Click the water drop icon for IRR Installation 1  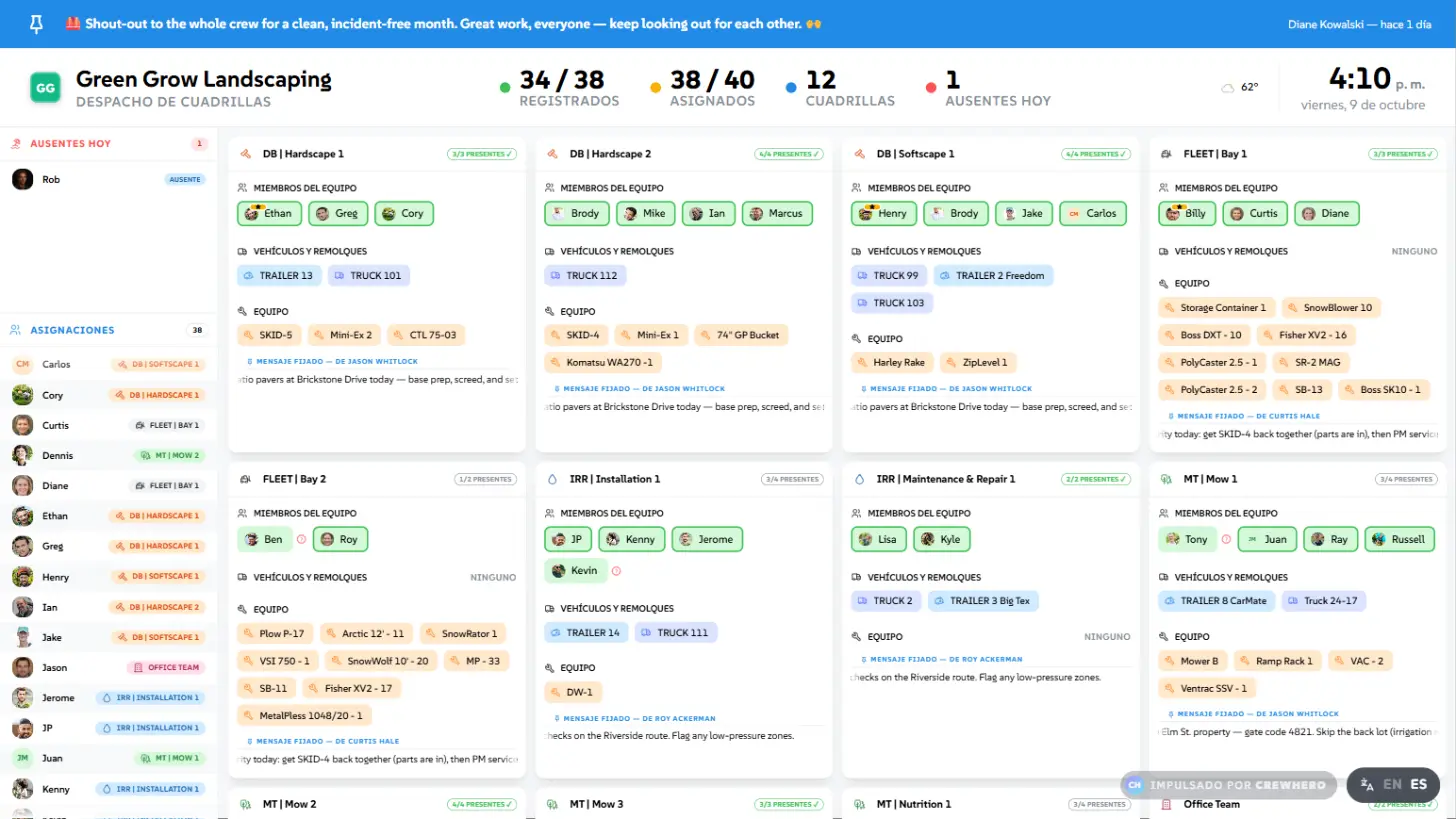tap(552, 479)
